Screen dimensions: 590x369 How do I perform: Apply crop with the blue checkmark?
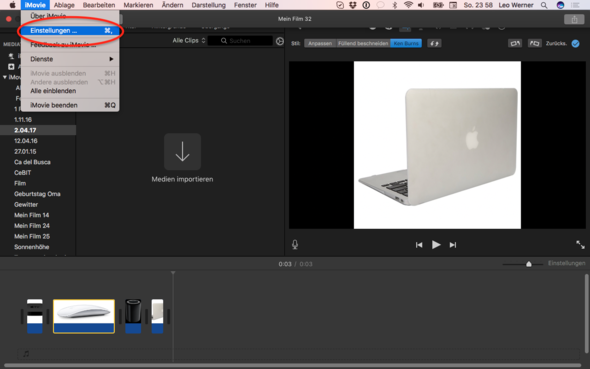575,44
